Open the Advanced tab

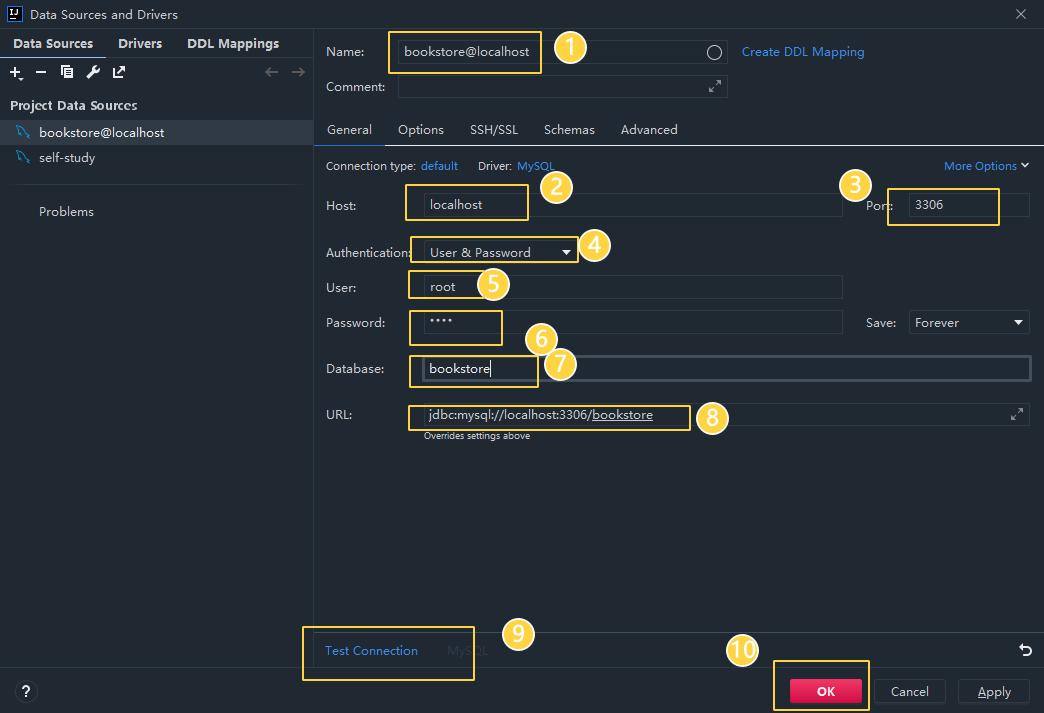pos(649,130)
